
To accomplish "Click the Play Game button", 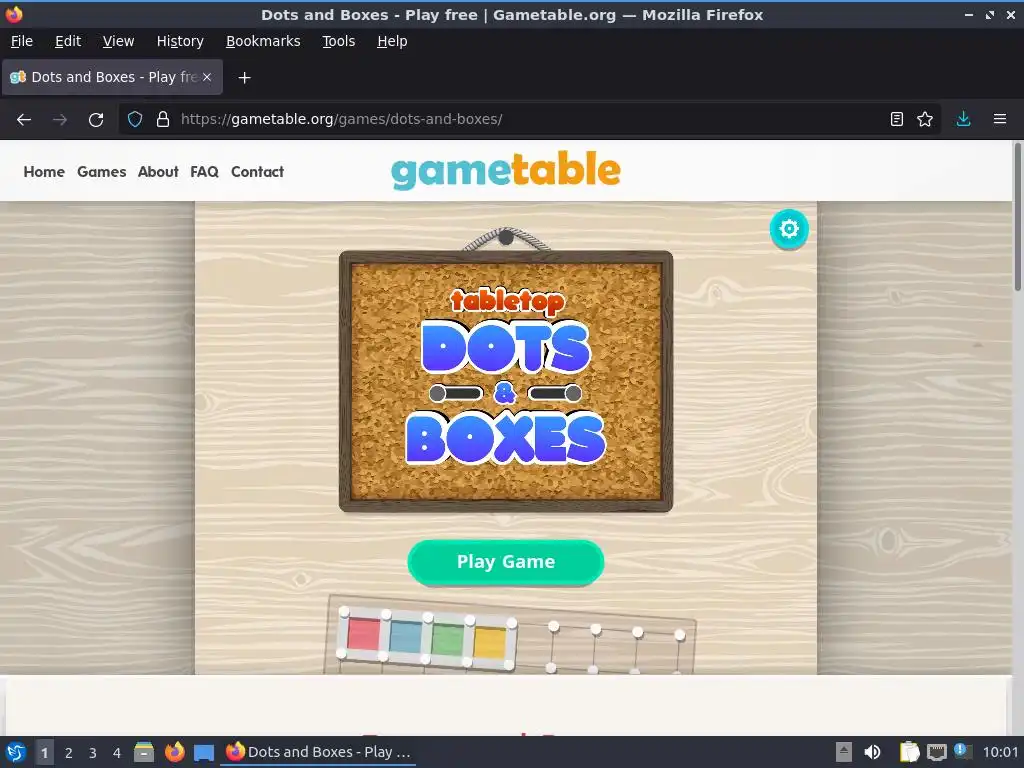I will [505, 562].
